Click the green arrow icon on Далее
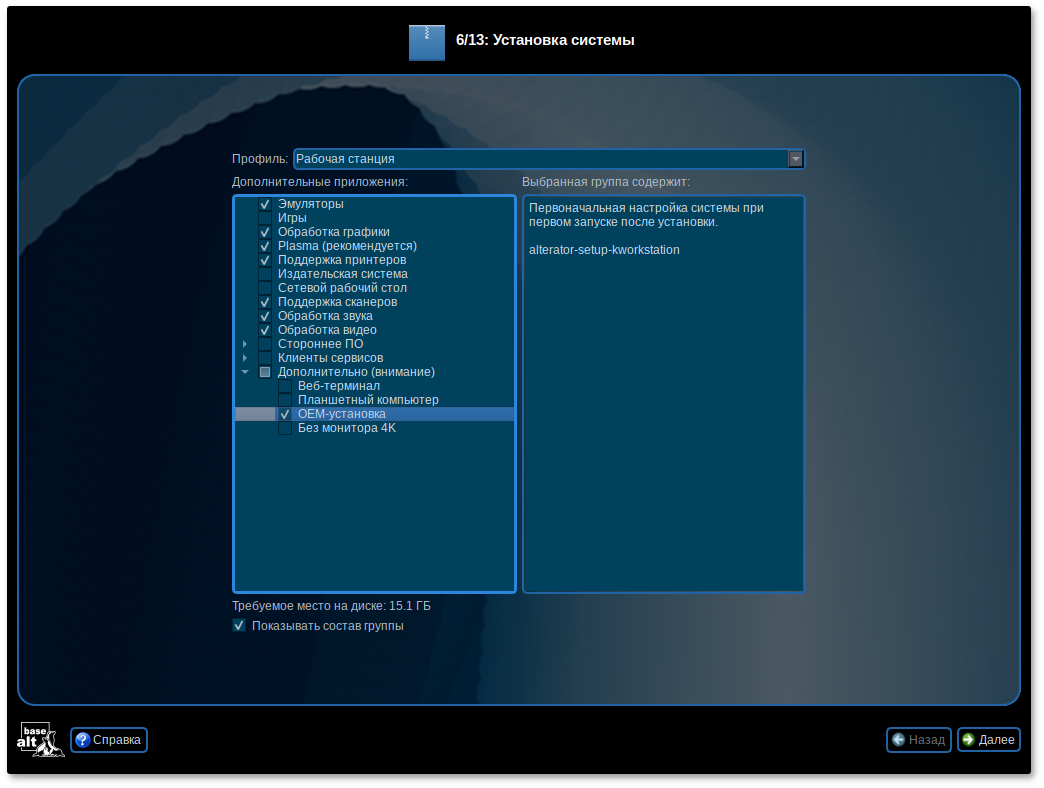 pos(968,740)
